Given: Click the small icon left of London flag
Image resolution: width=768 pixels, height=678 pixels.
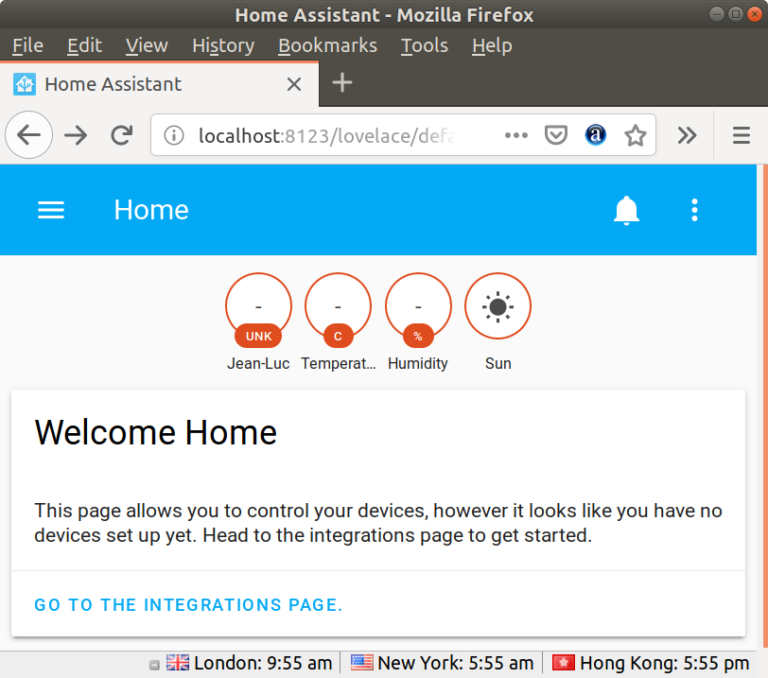Looking at the screenshot, I should click(154, 665).
